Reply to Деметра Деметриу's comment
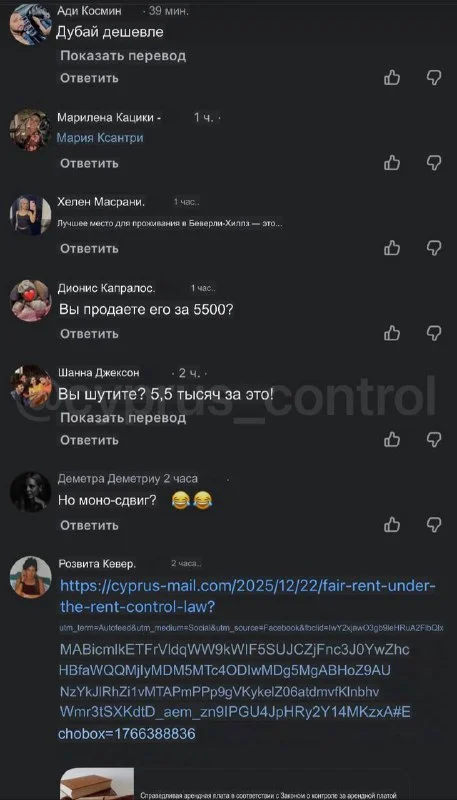This screenshot has width=457, height=800. [x=89, y=525]
